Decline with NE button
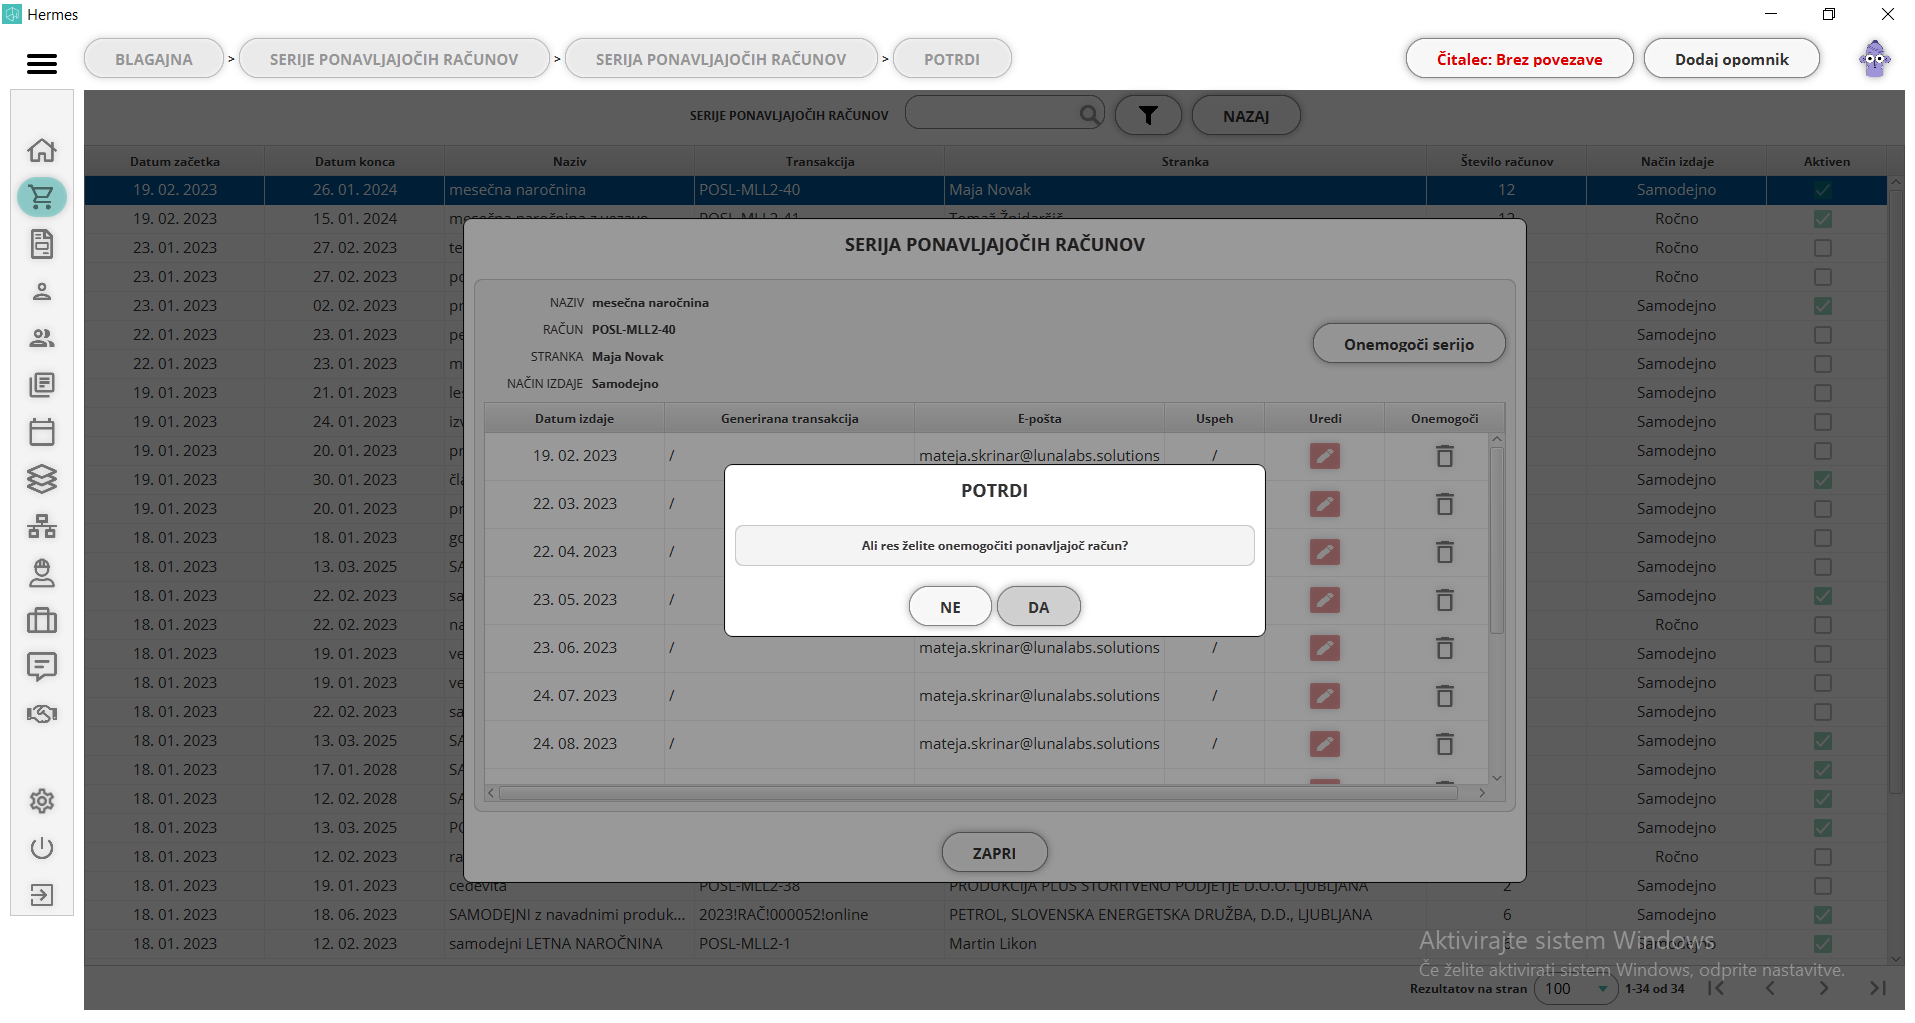The image size is (1915, 1023). (x=950, y=607)
